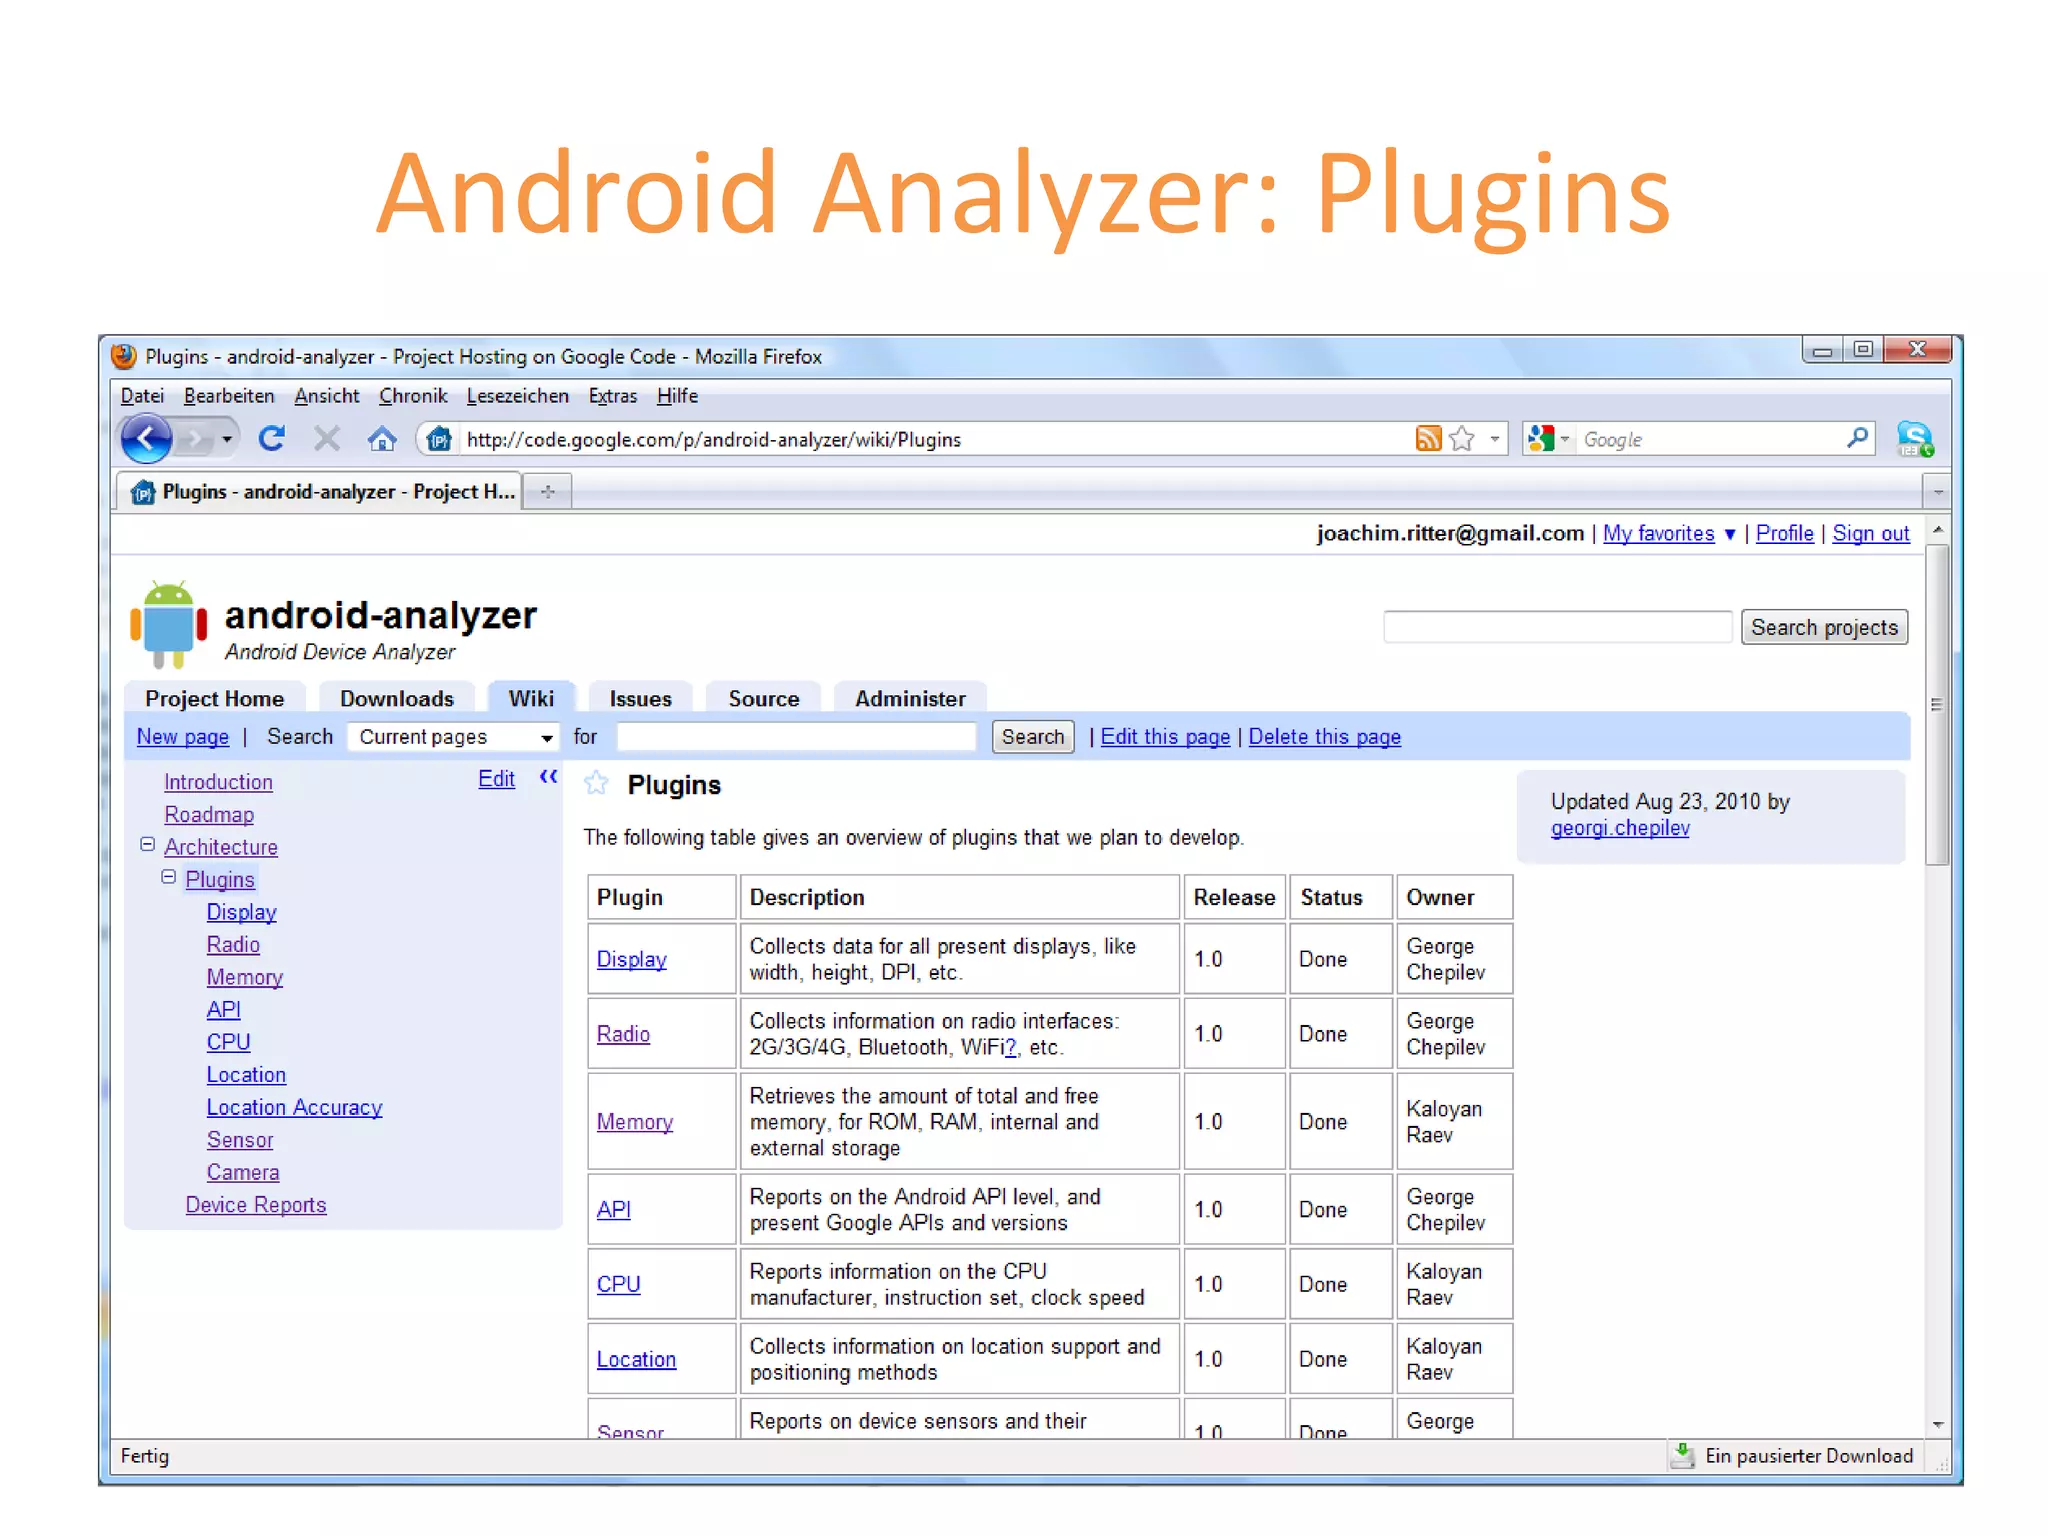Image resolution: width=2048 pixels, height=1536 pixels.
Task: Open Location Accuracy in the sidebar
Action: click(294, 1108)
